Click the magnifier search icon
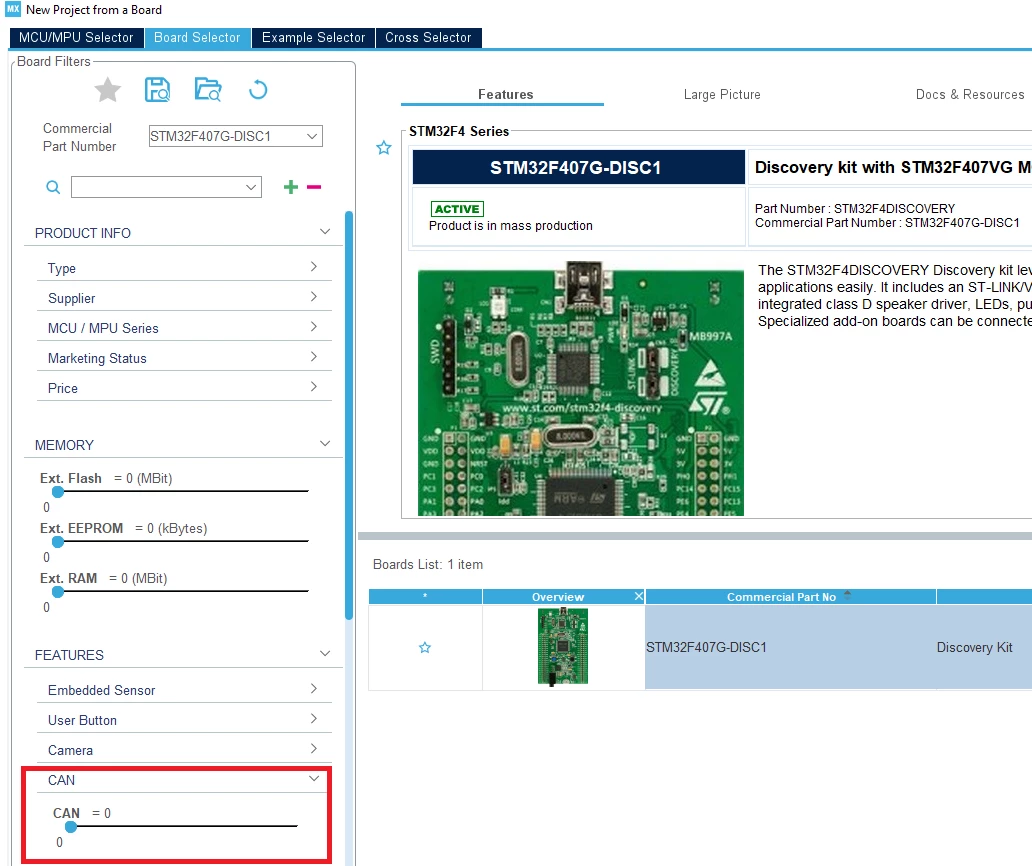1032x866 pixels. (53, 188)
